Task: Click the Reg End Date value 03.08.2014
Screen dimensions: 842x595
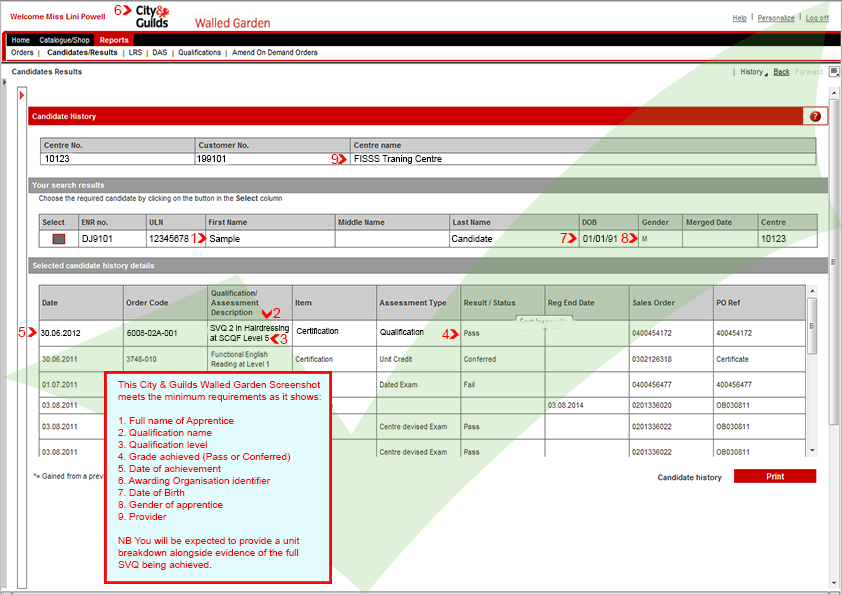Action: [x=565, y=405]
